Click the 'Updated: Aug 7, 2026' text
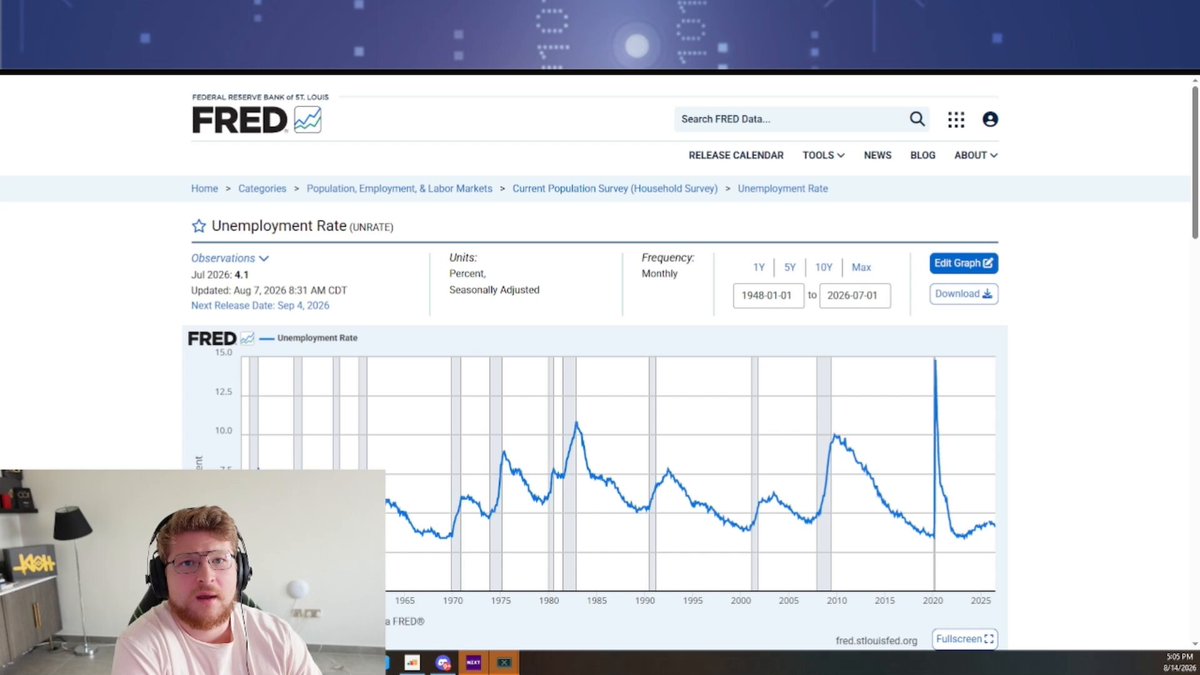Image resolution: width=1200 pixels, height=675 pixels. [x=269, y=290]
